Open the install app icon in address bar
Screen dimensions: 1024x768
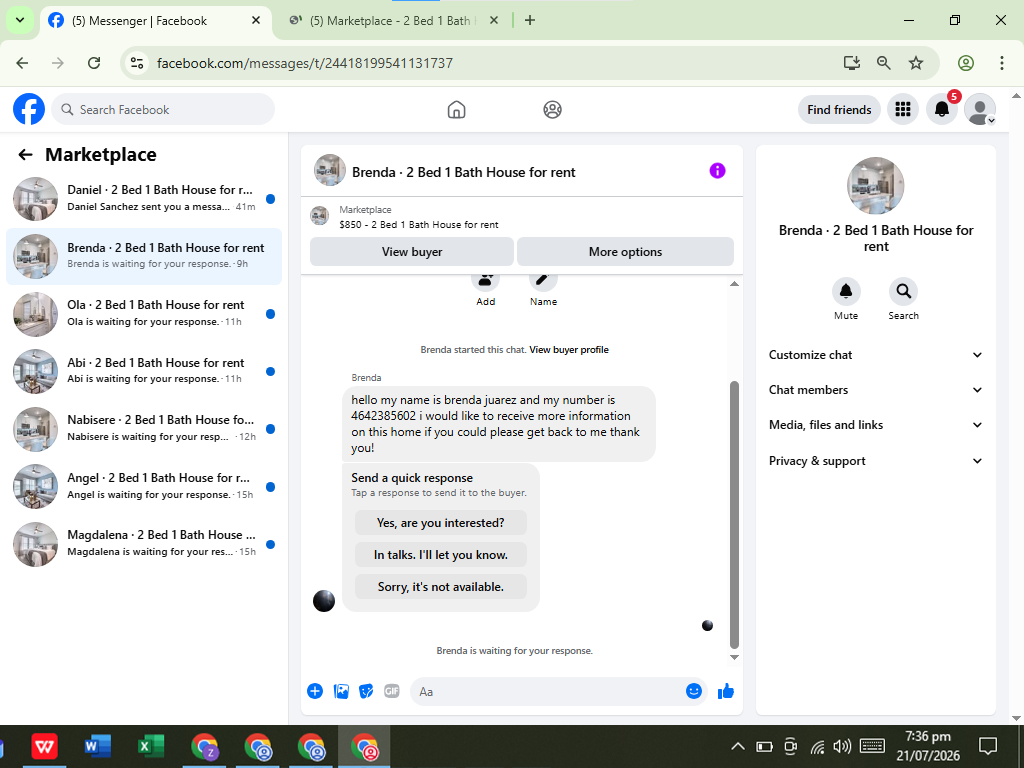[852, 63]
